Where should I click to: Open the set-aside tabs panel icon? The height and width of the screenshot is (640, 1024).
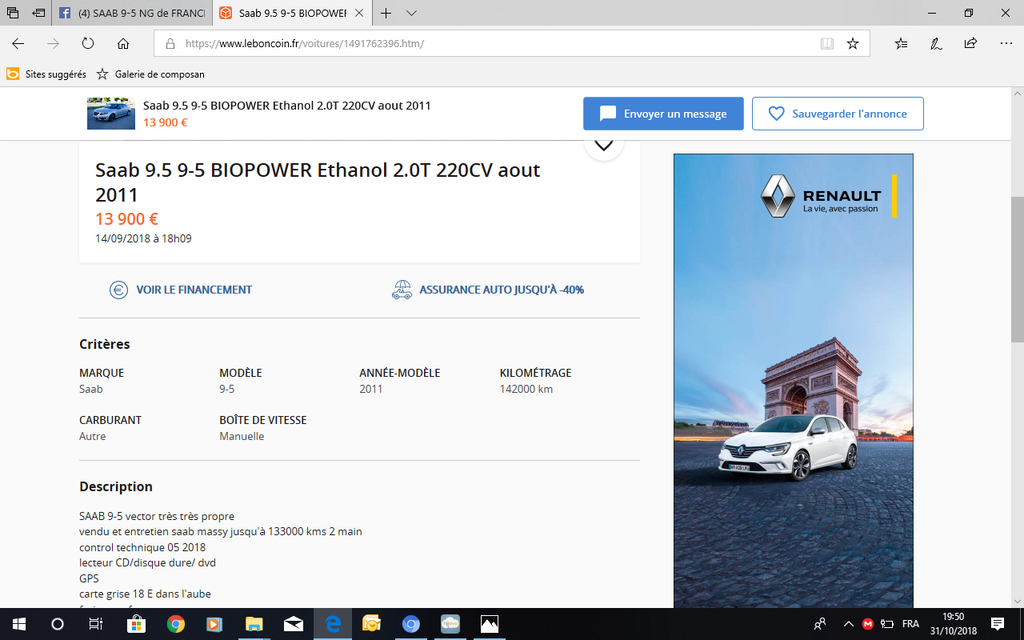click(x=12, y=12)
